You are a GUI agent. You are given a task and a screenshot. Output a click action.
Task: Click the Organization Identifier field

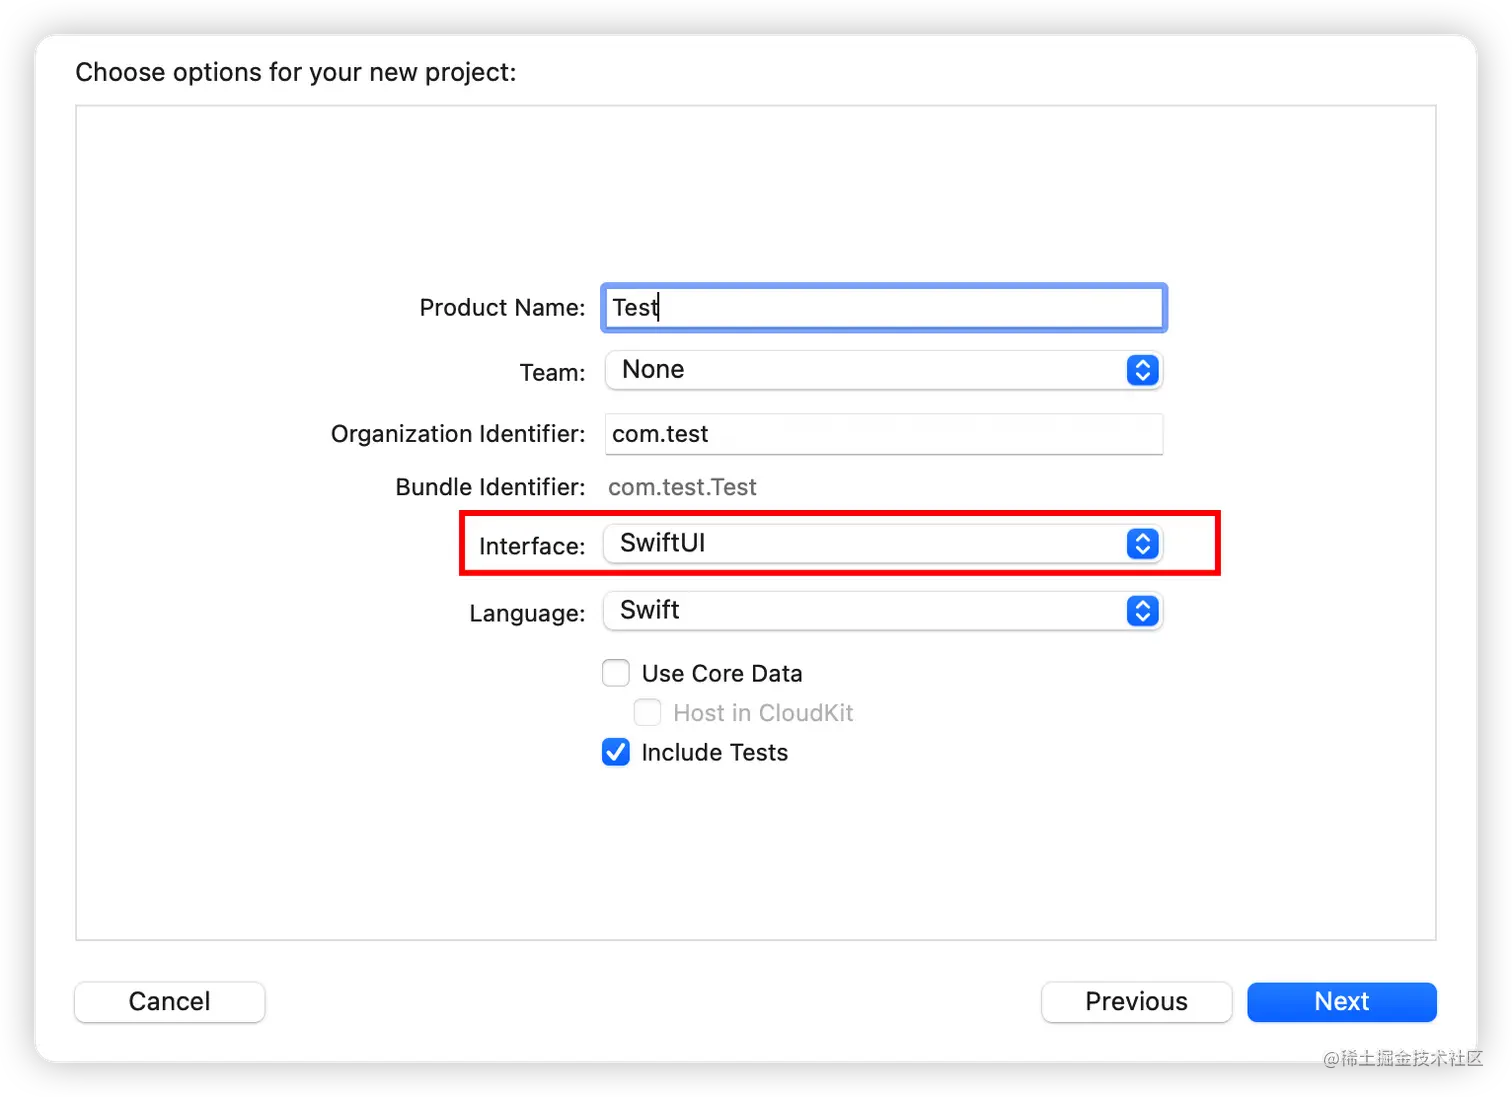(x=884, y=434)
